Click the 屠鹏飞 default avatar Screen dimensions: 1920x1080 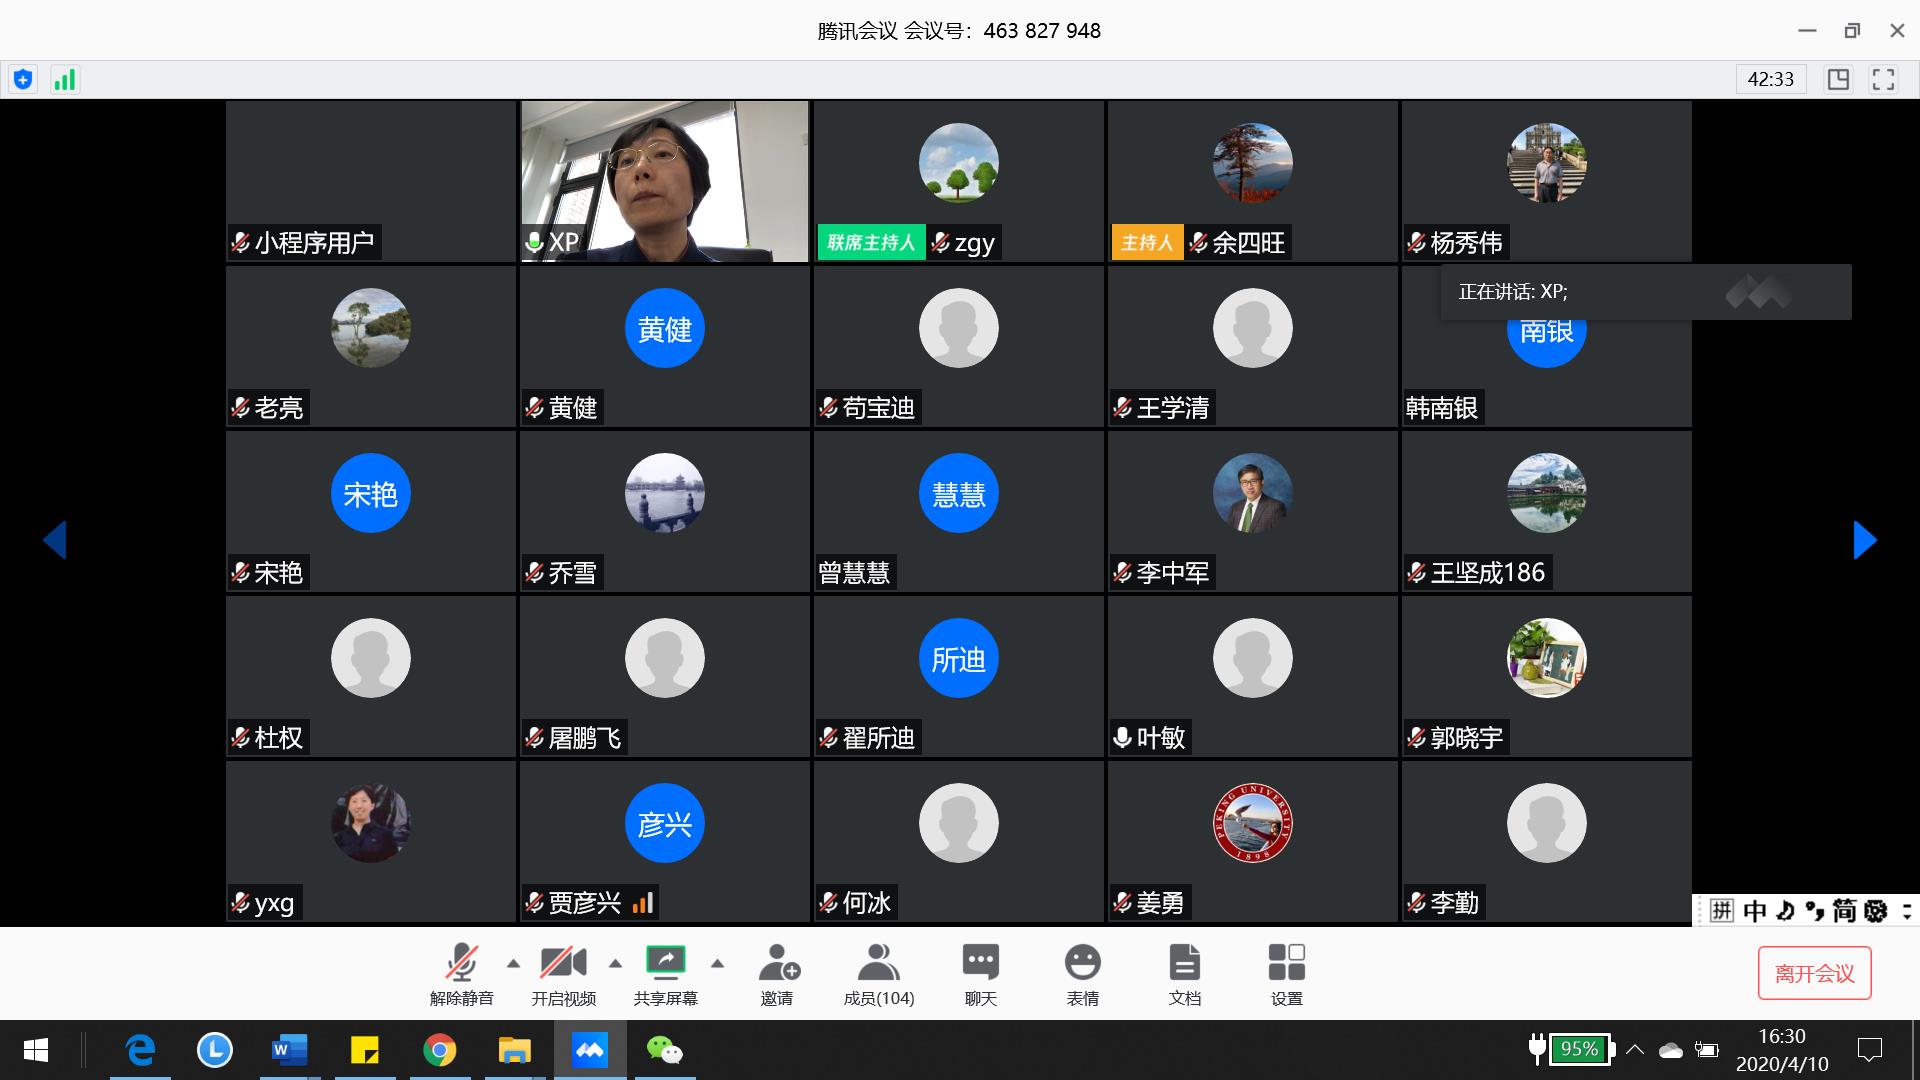coord(664,658)
